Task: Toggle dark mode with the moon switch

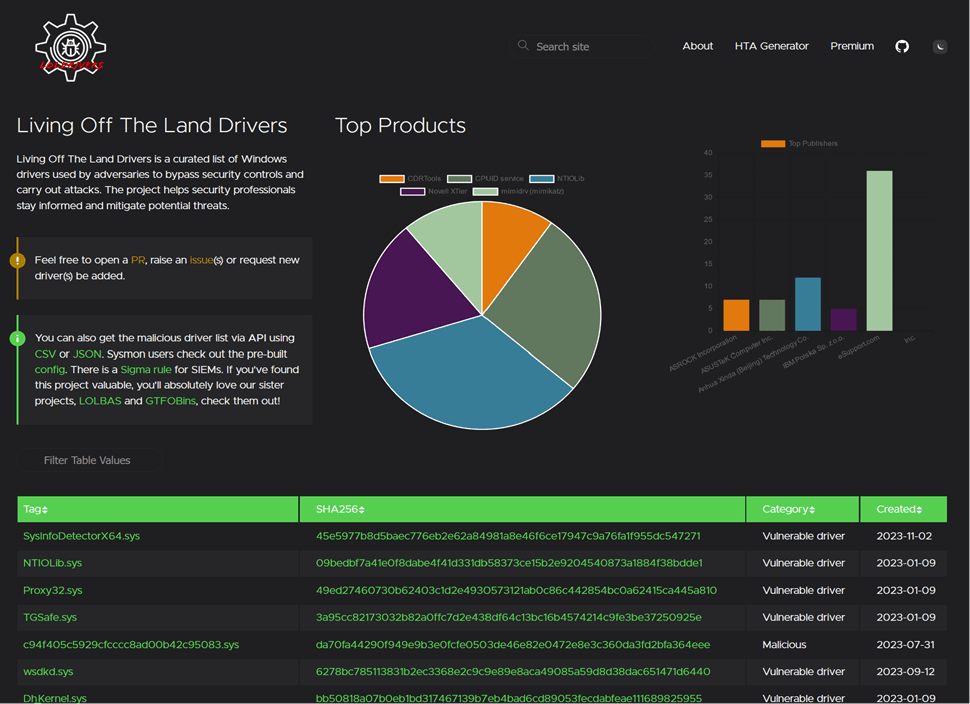Action: (x=939, y=47)
